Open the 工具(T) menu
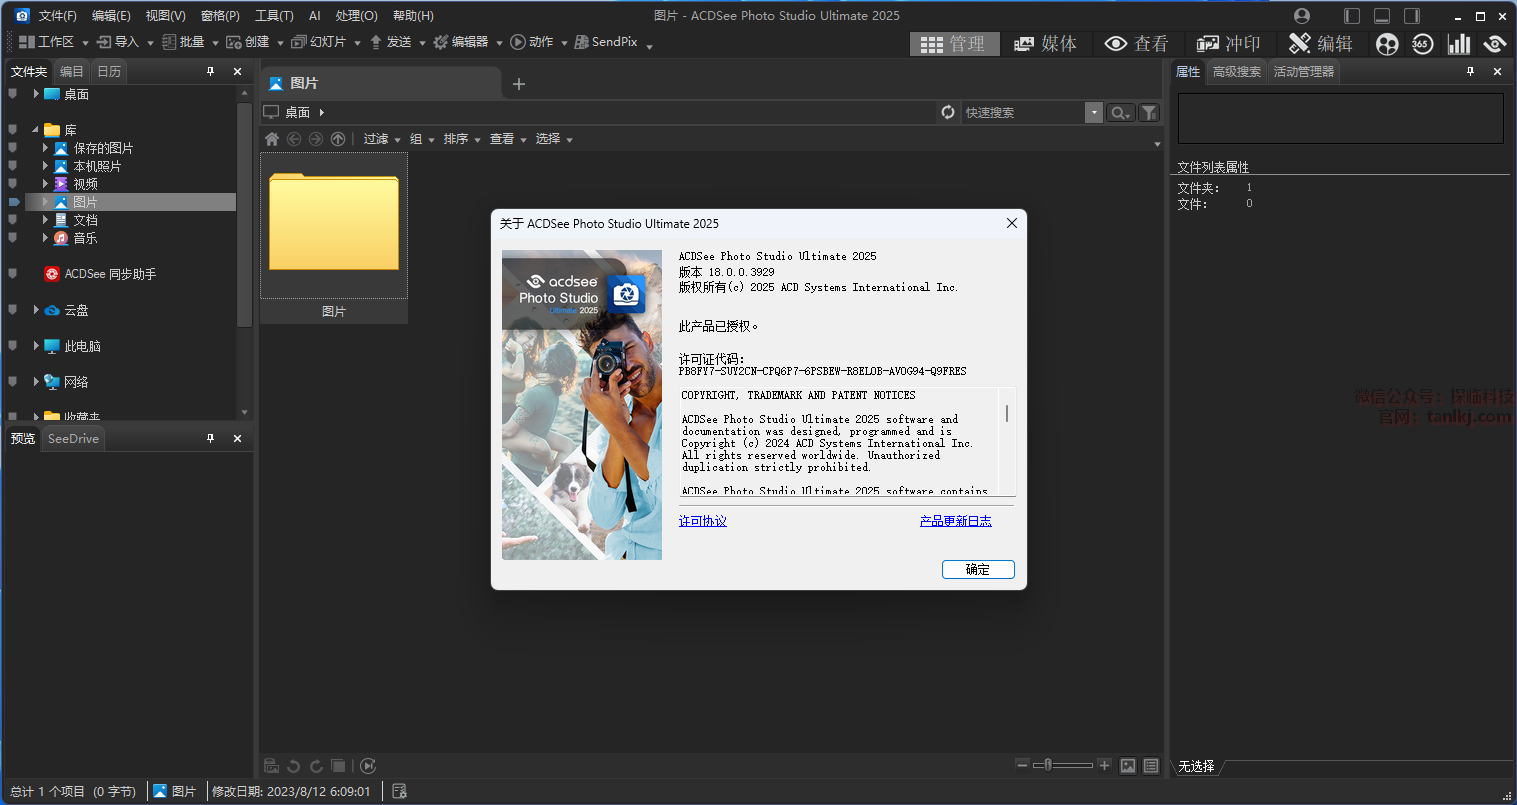The height and width of the screenshot is (805, 1517). coord(274,15)
